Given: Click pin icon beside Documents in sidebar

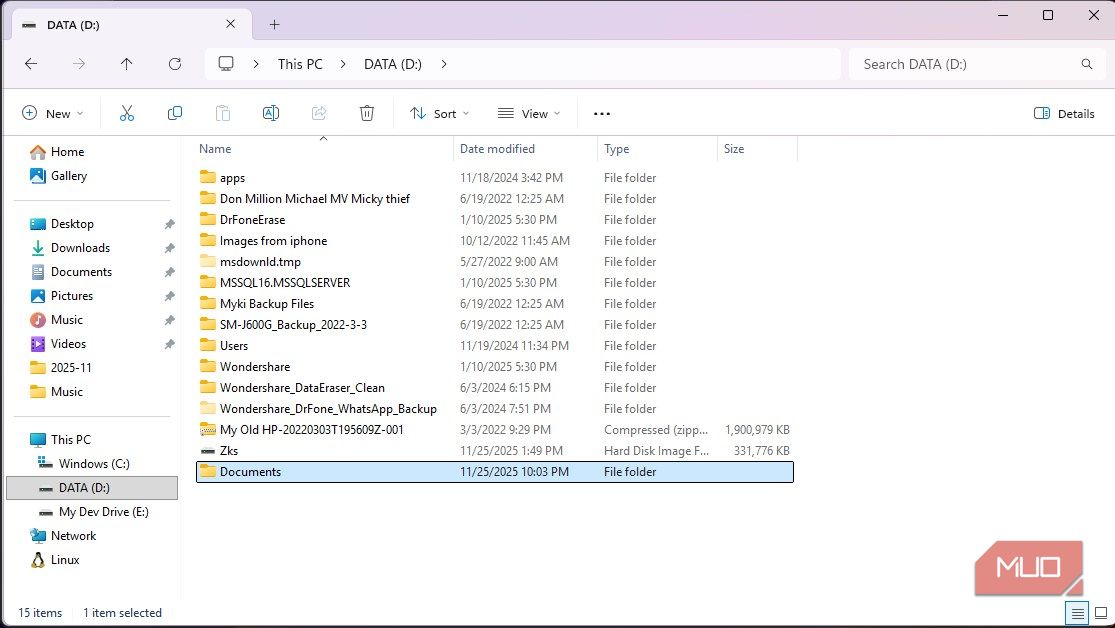Looking at the screenshot, I should [x=169, y=272].
